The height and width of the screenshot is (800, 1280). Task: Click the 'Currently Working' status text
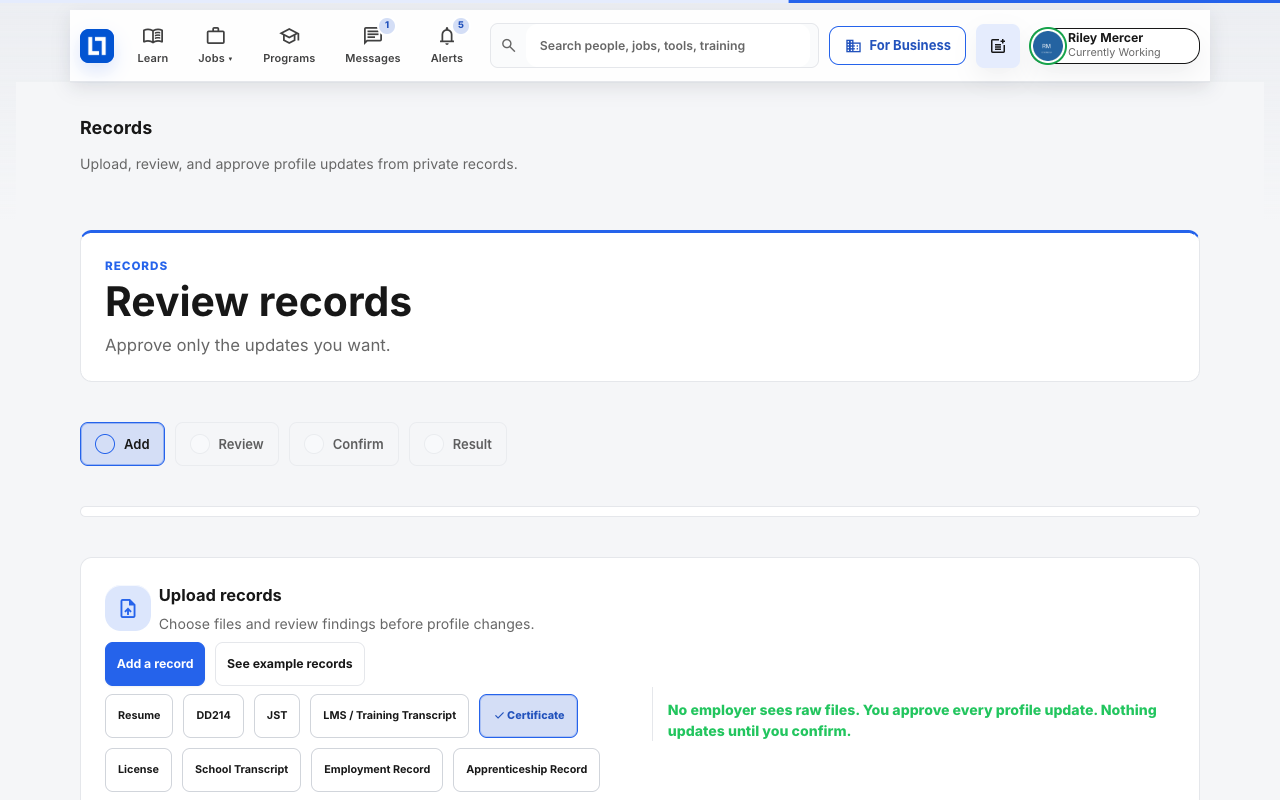[x=1114, y=53]
